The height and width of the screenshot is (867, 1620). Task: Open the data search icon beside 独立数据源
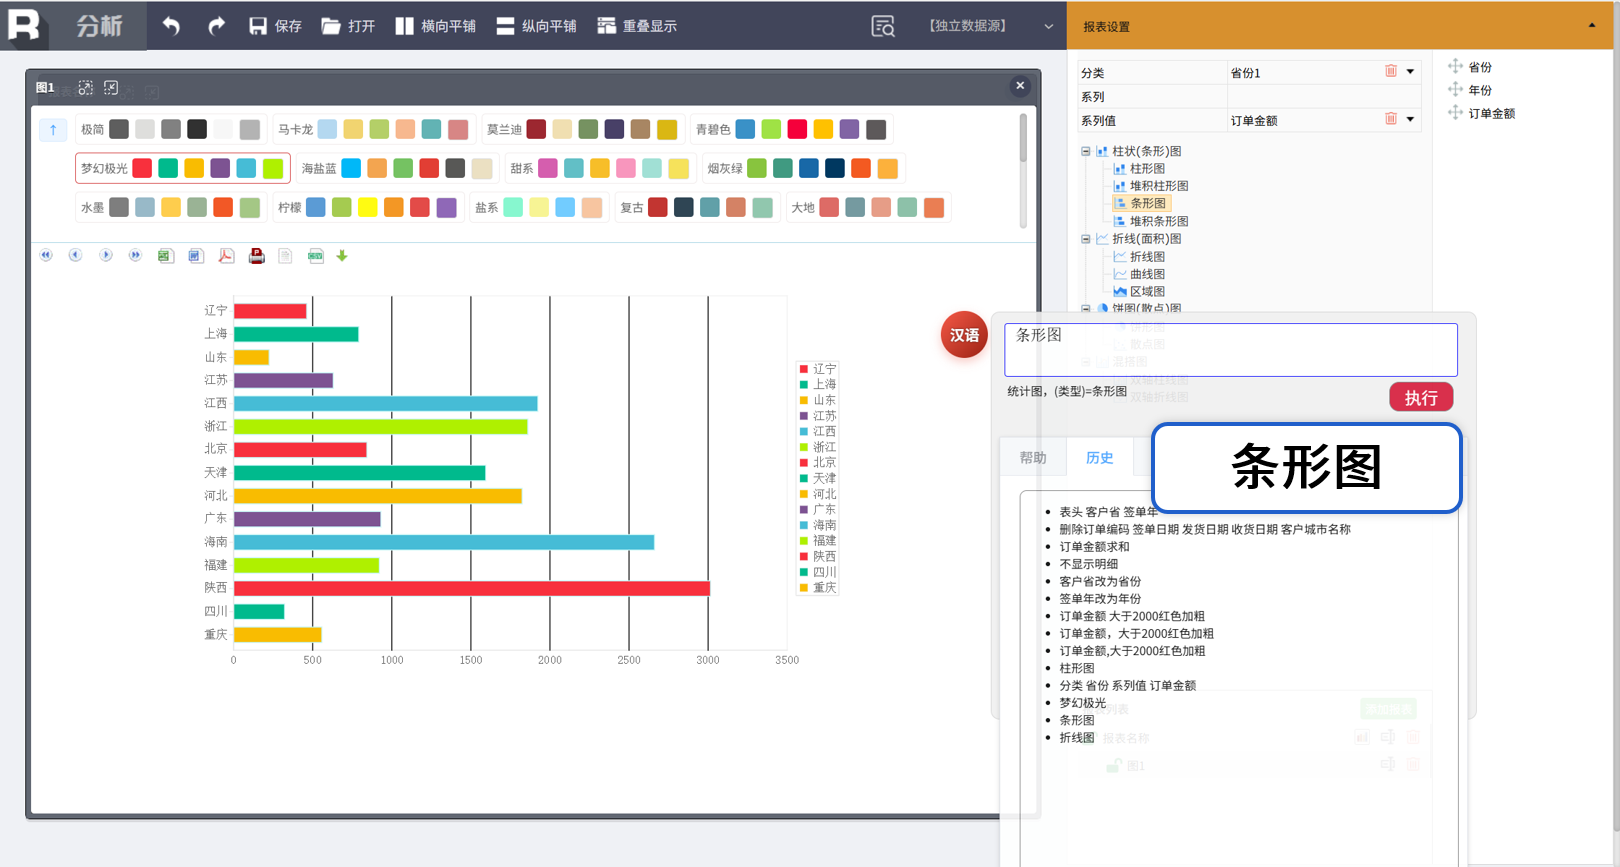(882, 27)
